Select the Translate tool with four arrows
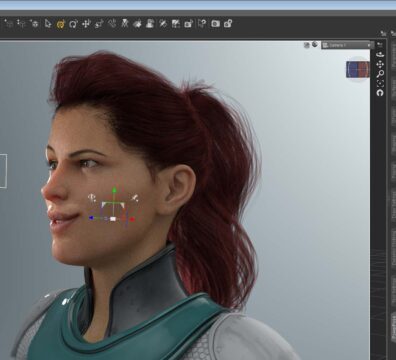 86,24
